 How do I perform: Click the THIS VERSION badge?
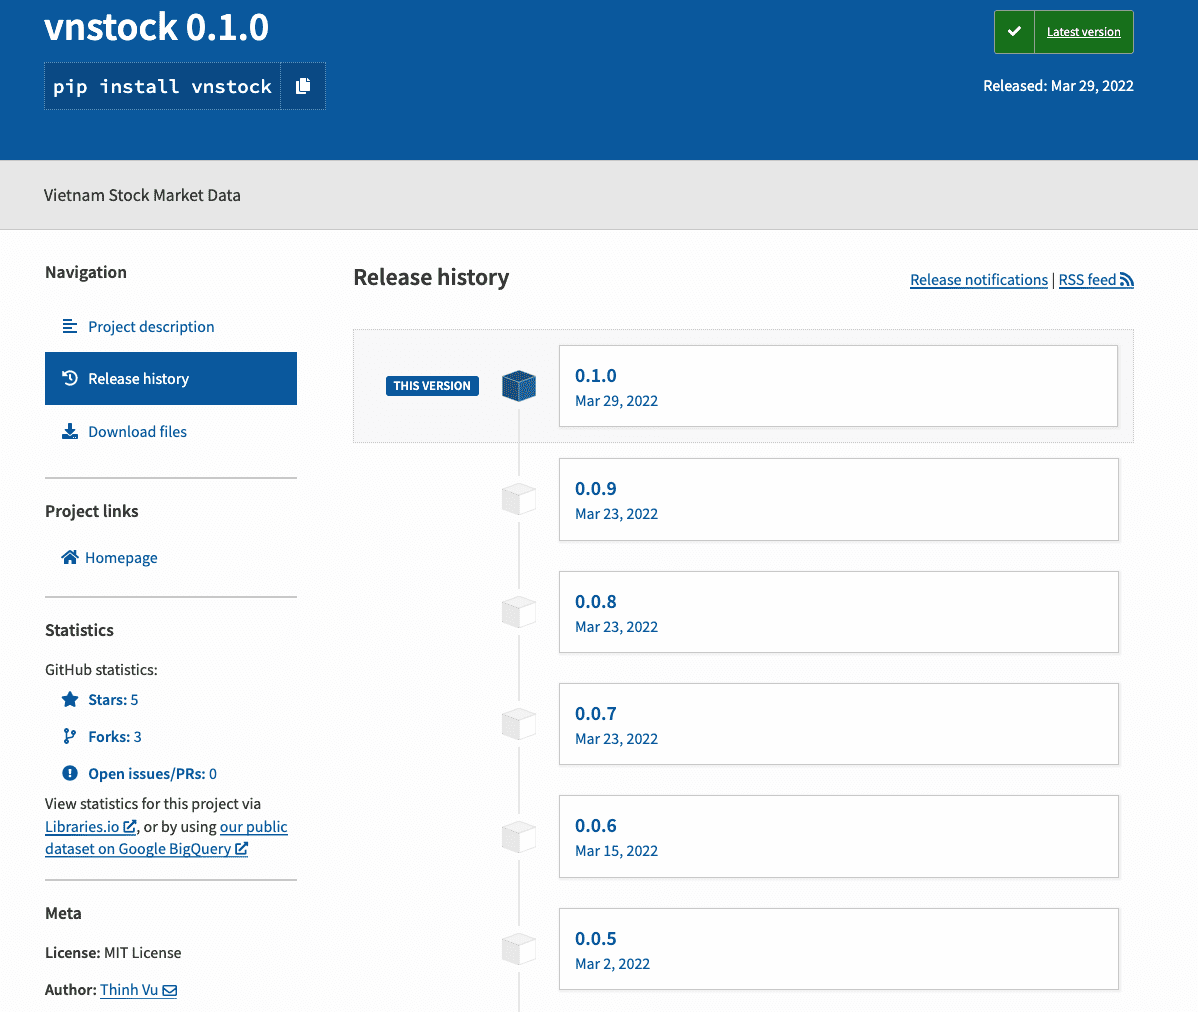pyautogui.click(x=432, y=385)
